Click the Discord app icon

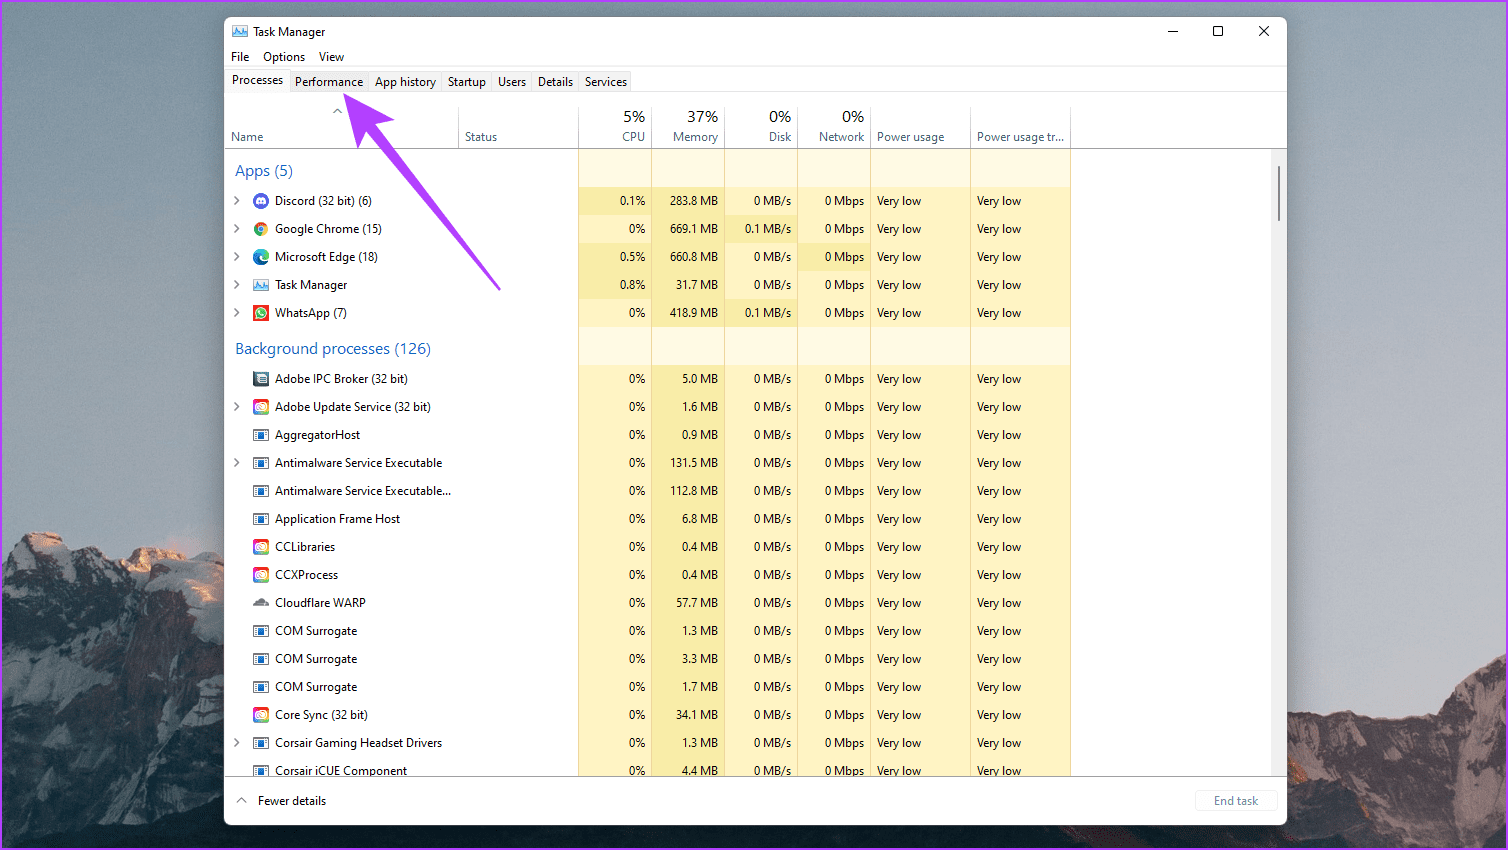coord(261,201)
